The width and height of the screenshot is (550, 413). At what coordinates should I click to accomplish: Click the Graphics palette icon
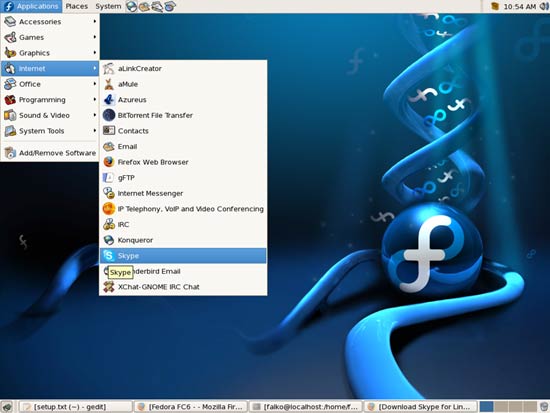click(x=10, y=53)
